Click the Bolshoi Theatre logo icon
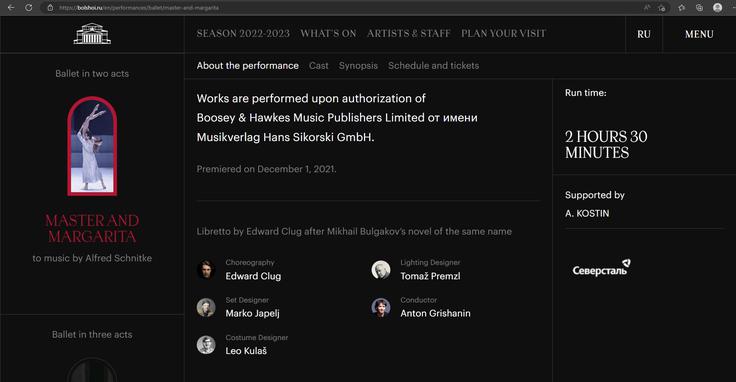 [92, 34]
